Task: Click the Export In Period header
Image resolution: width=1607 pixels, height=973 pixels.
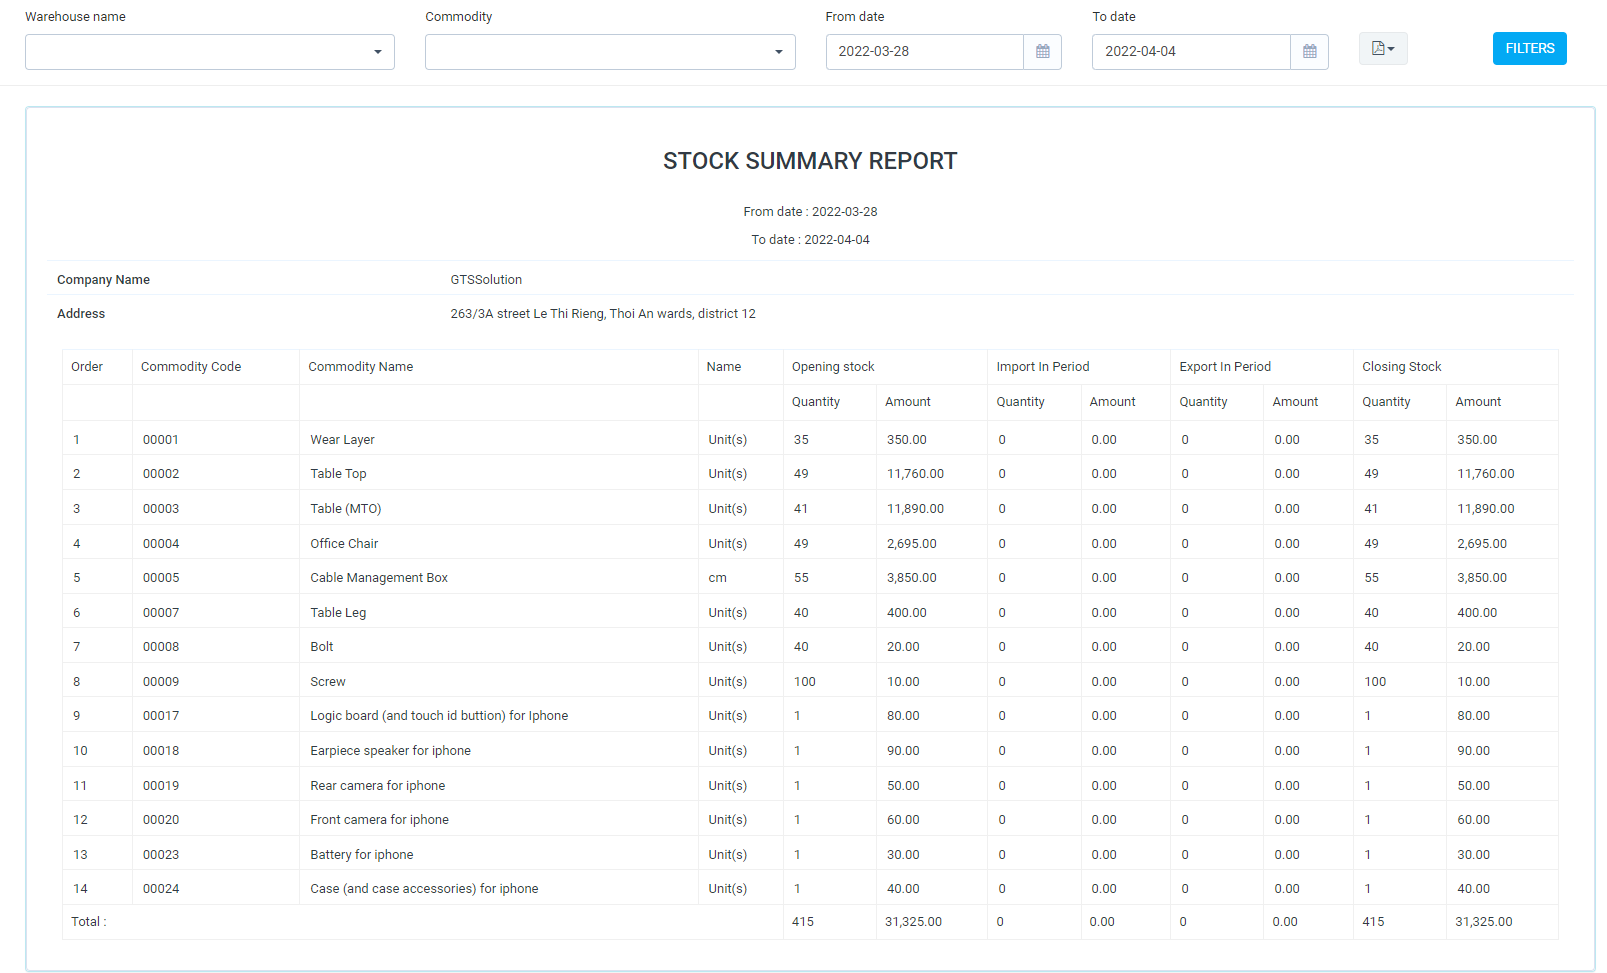Action: click(x=1225, y=367)
